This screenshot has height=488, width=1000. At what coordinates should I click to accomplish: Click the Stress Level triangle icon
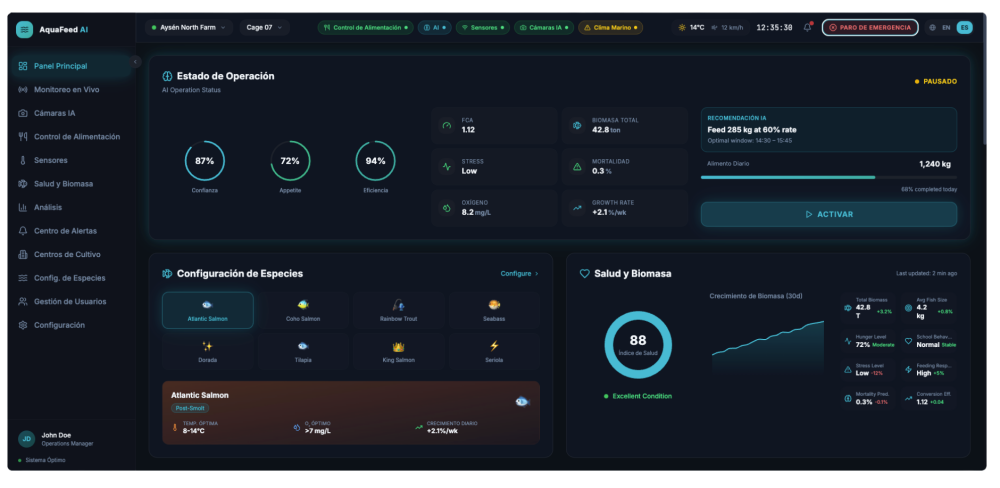click(848, 369)
